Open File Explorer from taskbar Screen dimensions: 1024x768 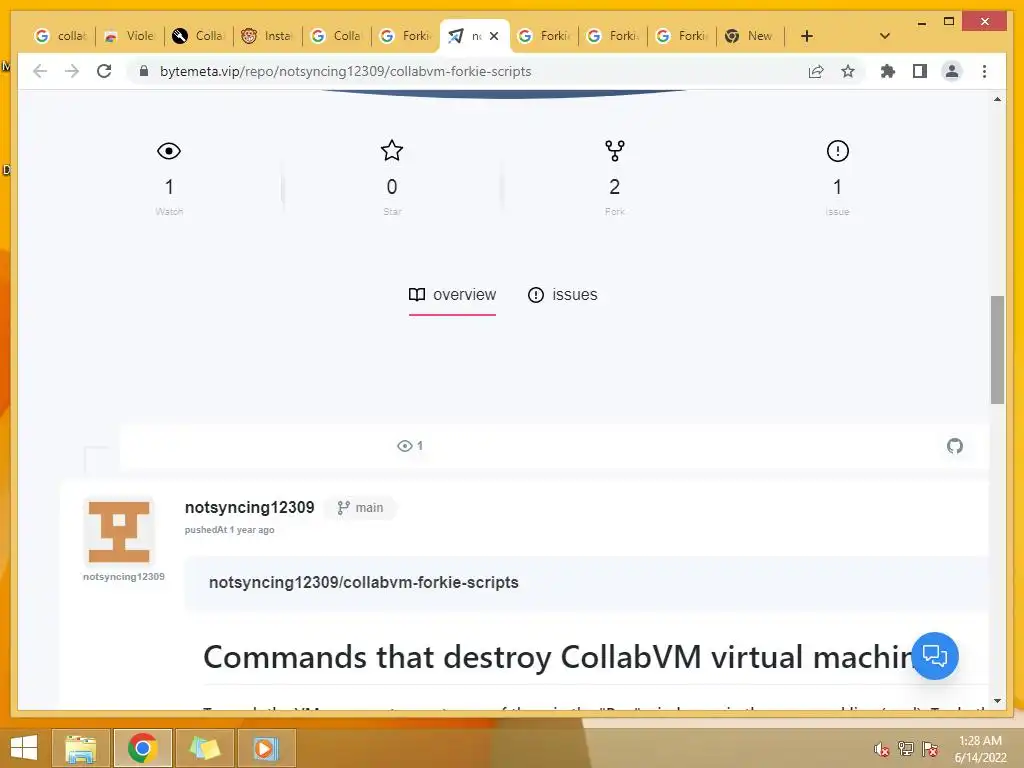(81, 748)
